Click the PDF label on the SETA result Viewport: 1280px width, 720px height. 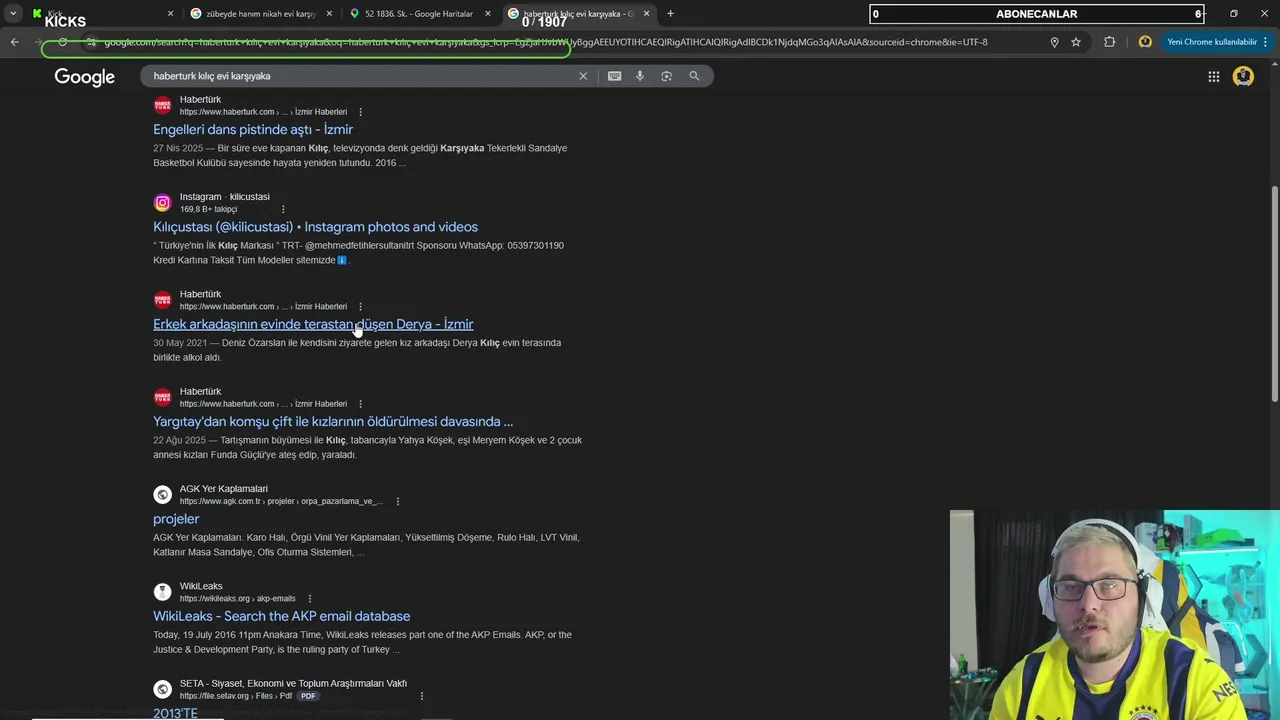[308, 696]
